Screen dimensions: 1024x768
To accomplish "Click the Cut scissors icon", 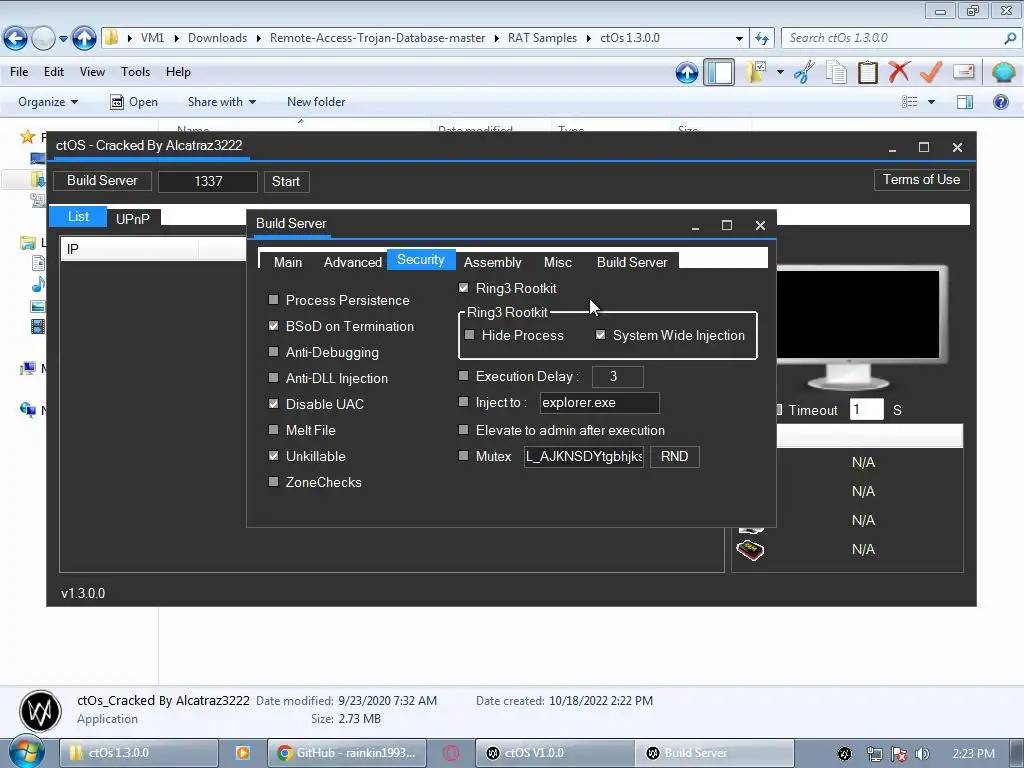I will pos(804,72).
